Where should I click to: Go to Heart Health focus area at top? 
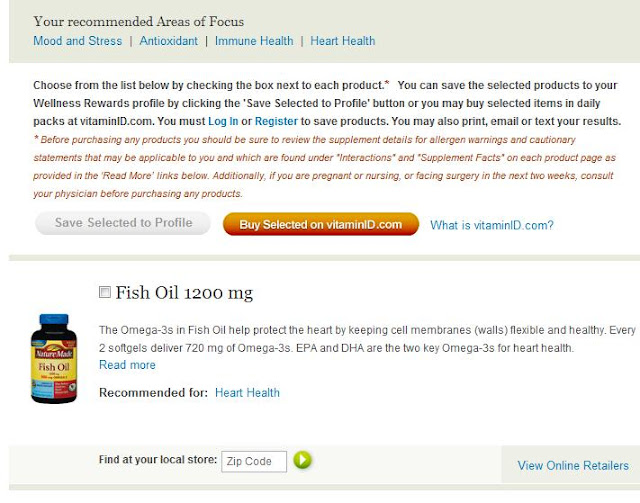[343, 41]
